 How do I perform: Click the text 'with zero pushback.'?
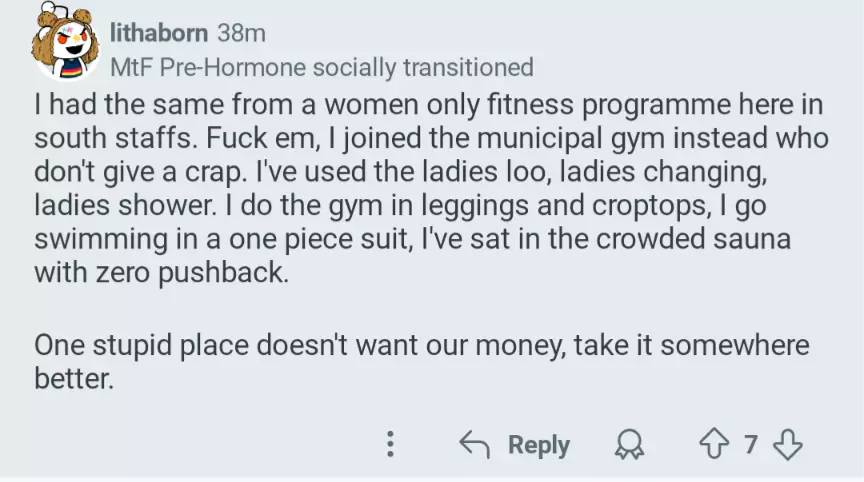click(161, 272)
